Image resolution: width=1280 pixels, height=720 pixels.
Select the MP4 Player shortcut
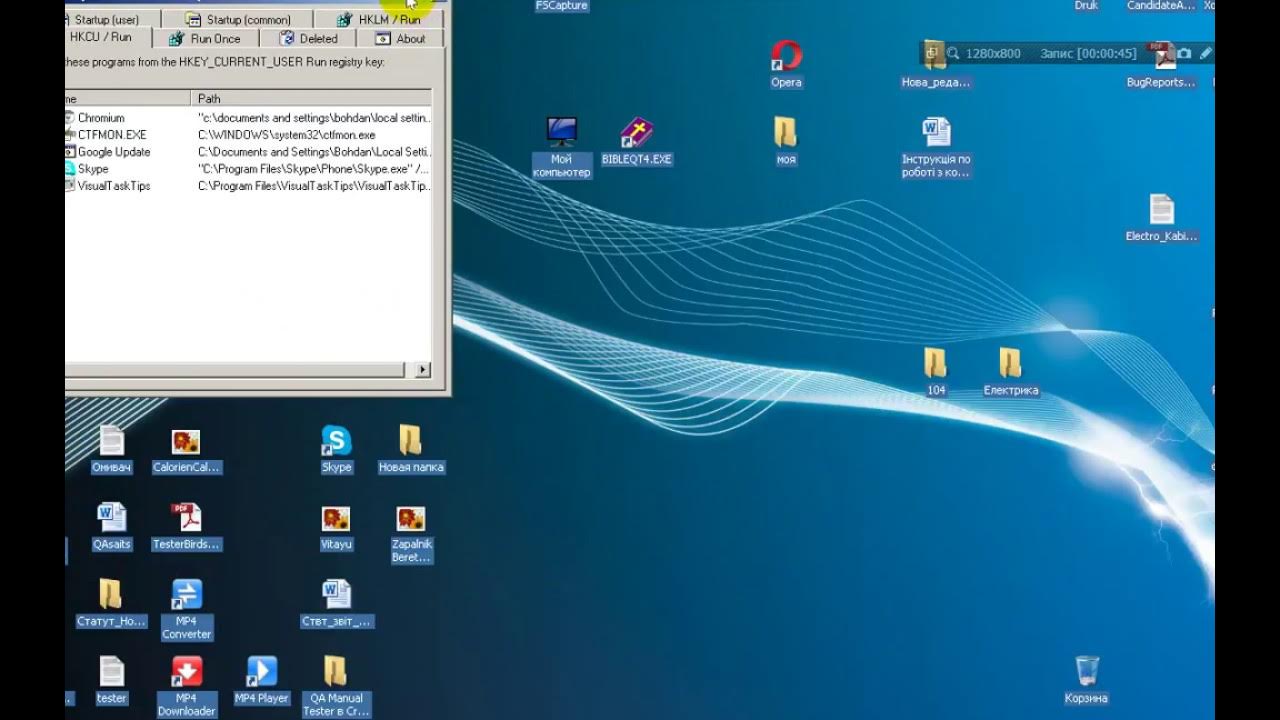261,680
